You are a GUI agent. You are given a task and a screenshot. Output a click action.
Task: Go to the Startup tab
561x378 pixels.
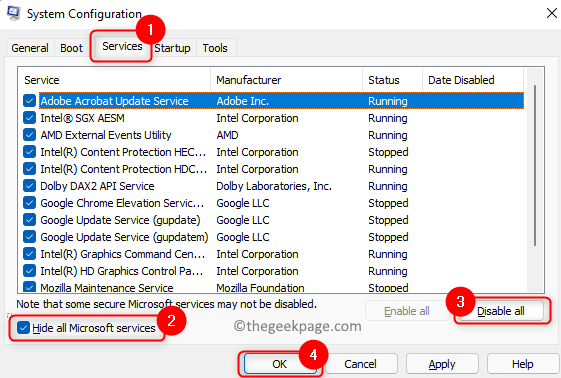pos(172,48)
